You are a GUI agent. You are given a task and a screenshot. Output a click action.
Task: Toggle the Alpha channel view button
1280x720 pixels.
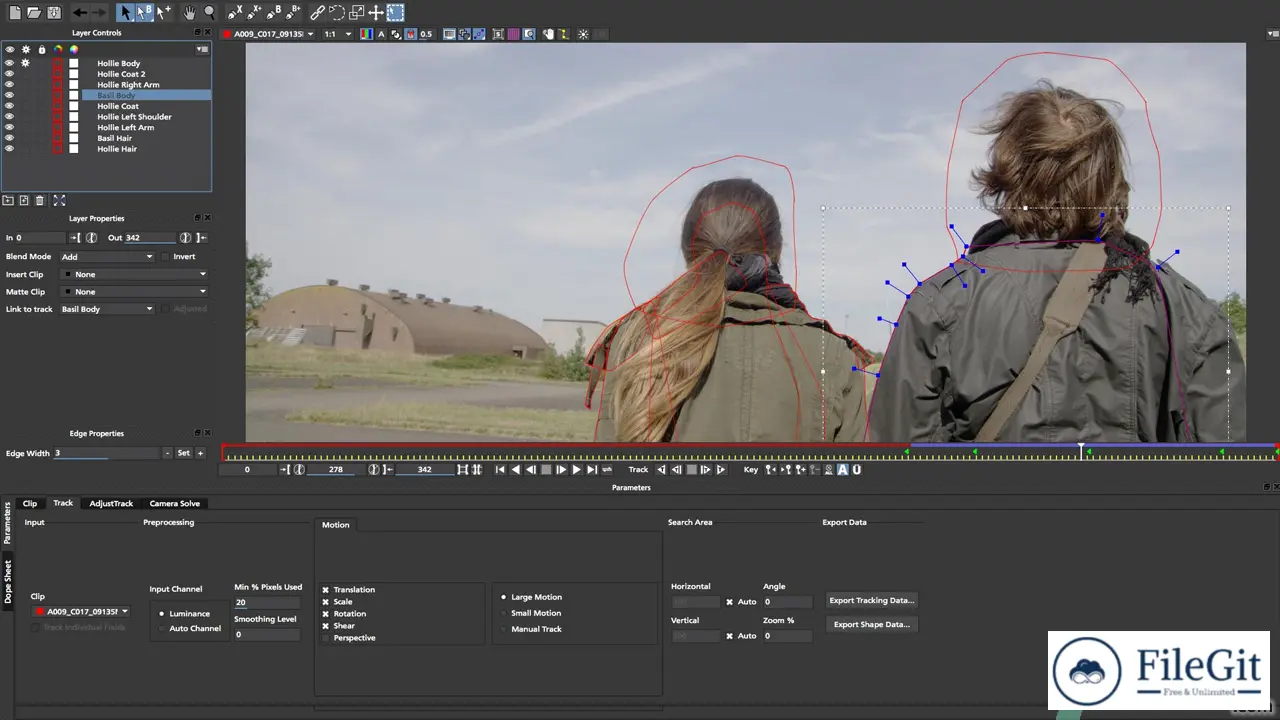pyautogui.click(x=381, y=34)
